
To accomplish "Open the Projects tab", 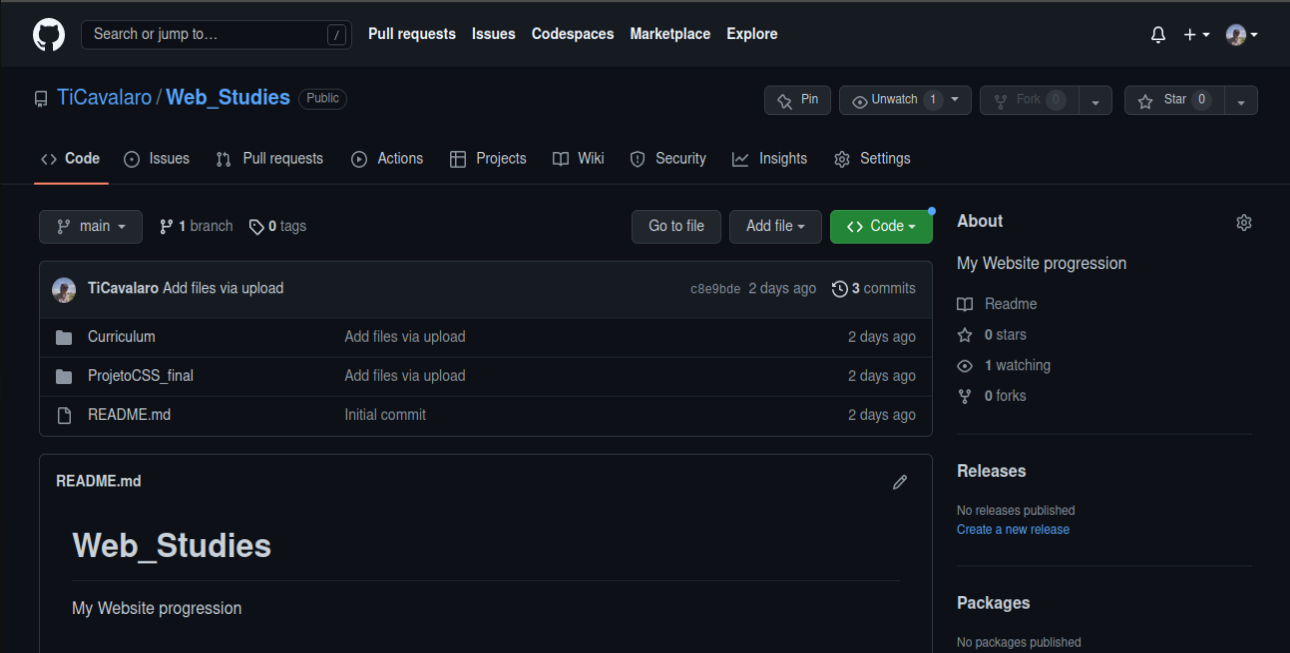I will click(488, 159).
